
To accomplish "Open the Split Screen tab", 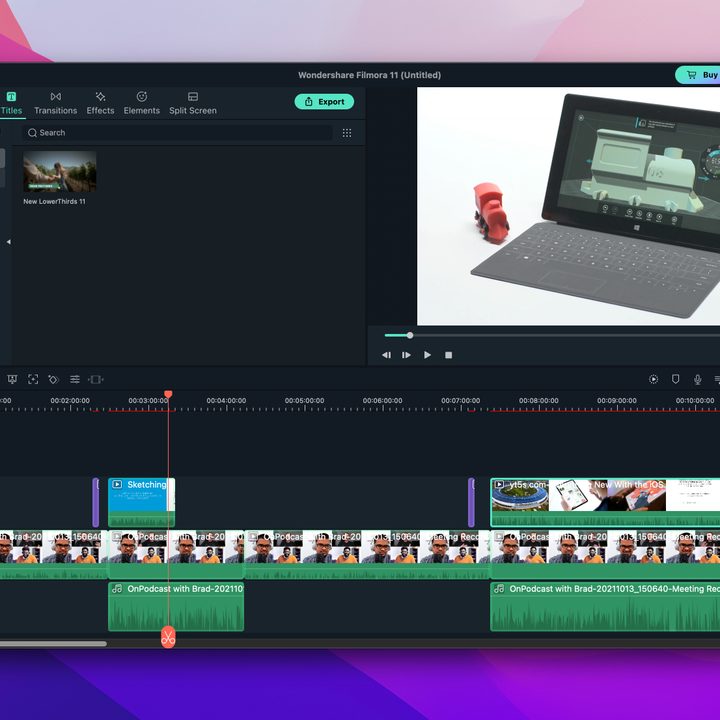I will [x=193, y=103].
